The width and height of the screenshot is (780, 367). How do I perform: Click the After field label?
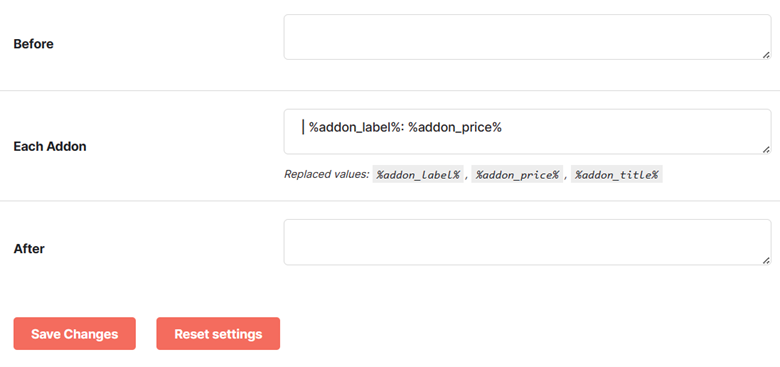[x=29, y=249]
